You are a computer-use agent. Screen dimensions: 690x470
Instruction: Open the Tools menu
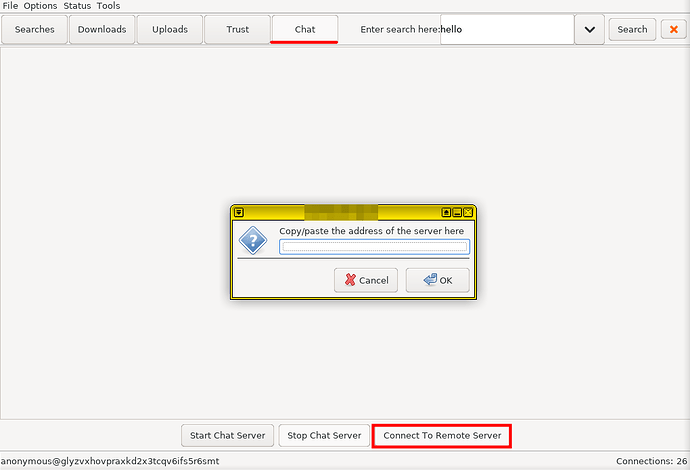coord(108,6)
